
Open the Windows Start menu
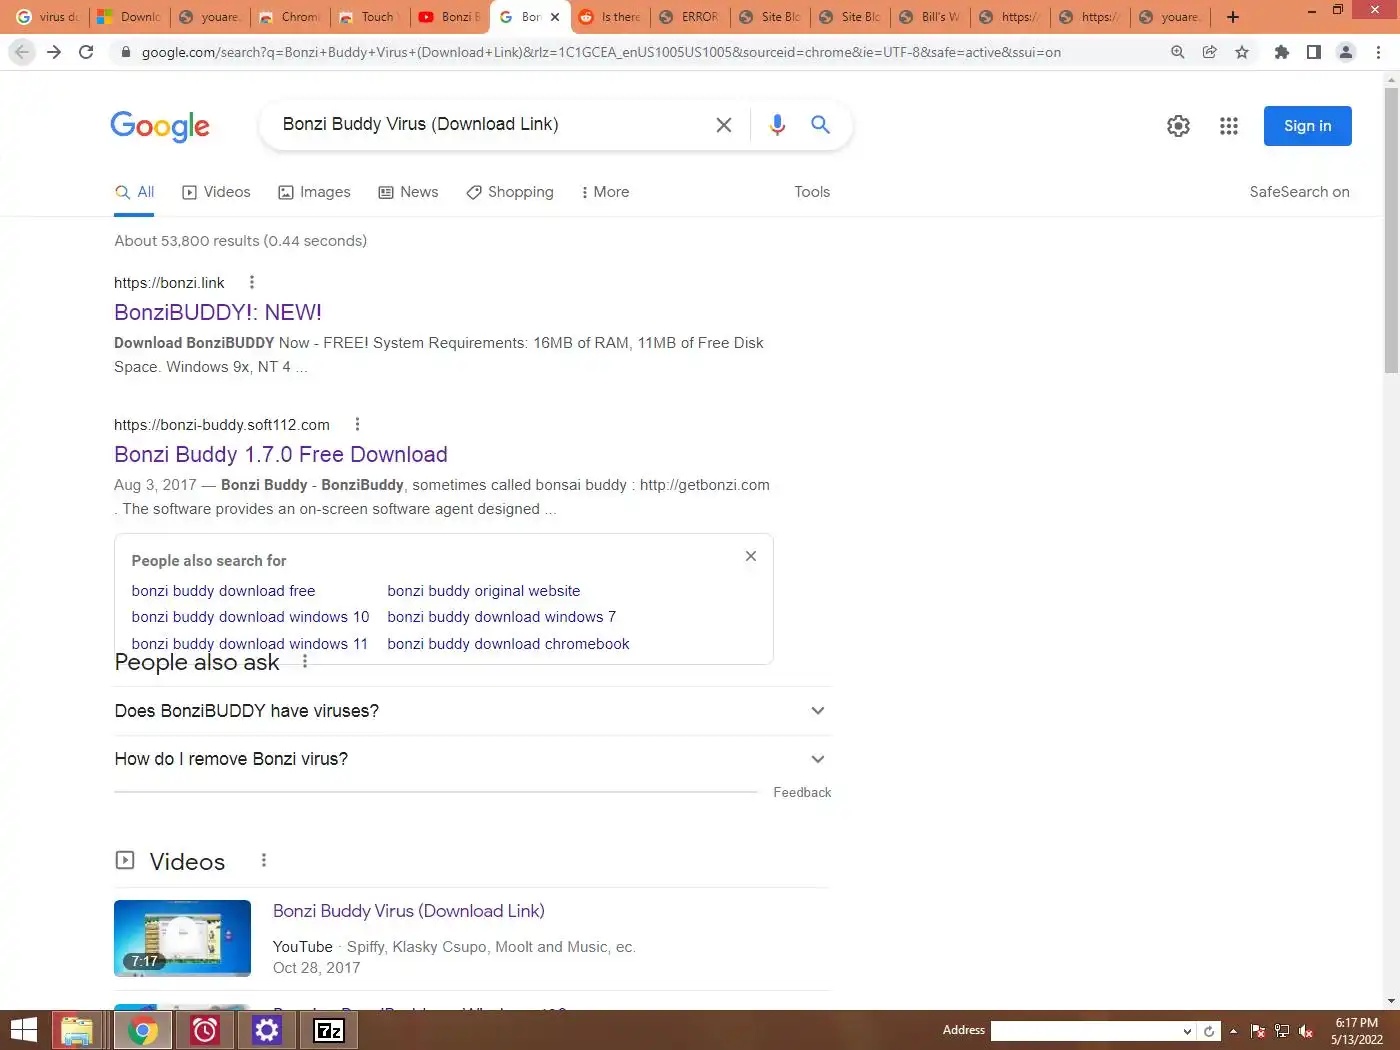(22, 1030)
